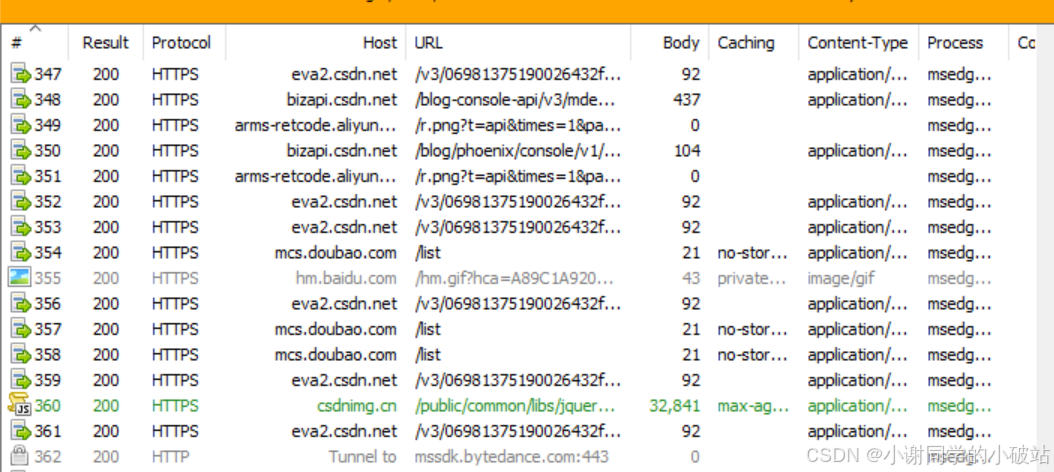This screenshot has height=472, width=1054.
Task: Sort sessions by the Result column header
Action: point(106,43)
